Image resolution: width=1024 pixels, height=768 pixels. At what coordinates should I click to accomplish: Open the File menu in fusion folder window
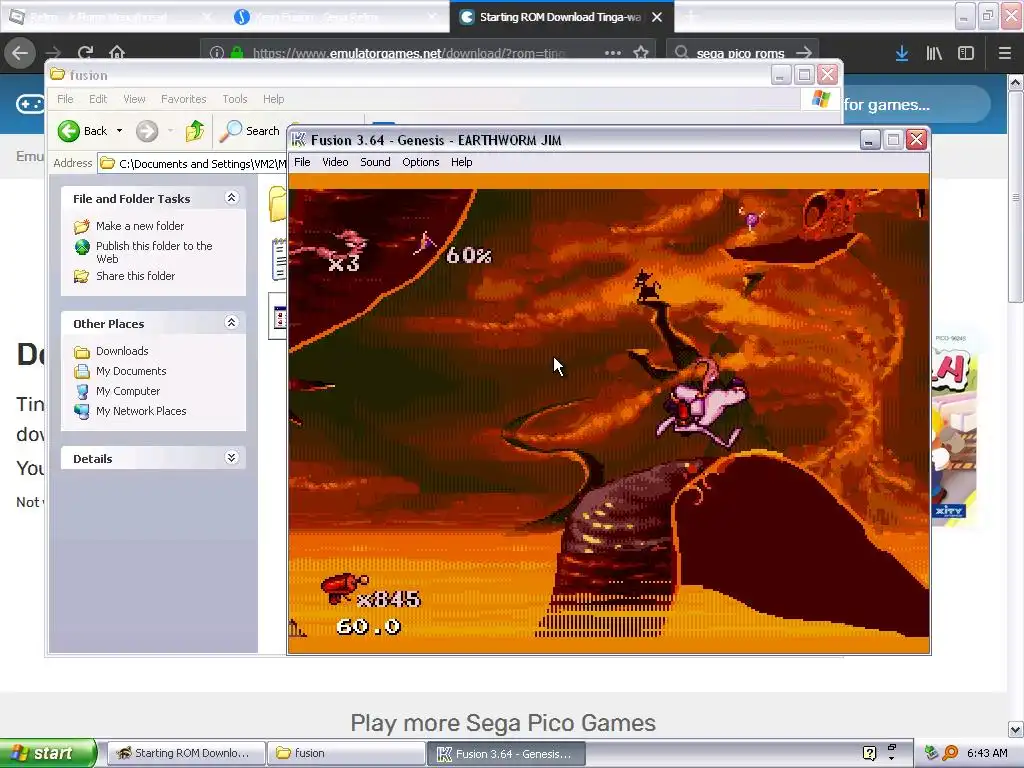[x=65, y=99]
